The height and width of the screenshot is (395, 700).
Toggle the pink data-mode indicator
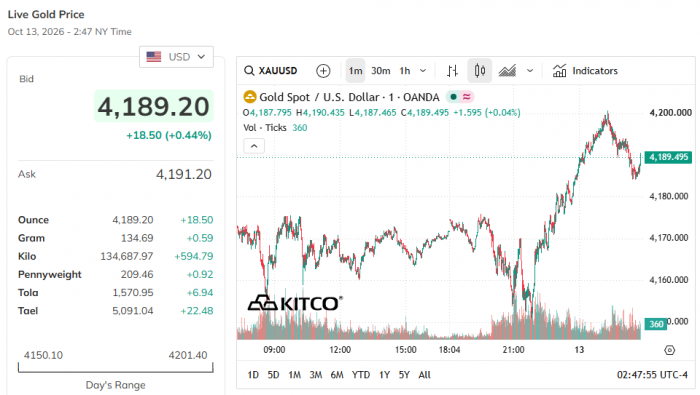[467, 97]
